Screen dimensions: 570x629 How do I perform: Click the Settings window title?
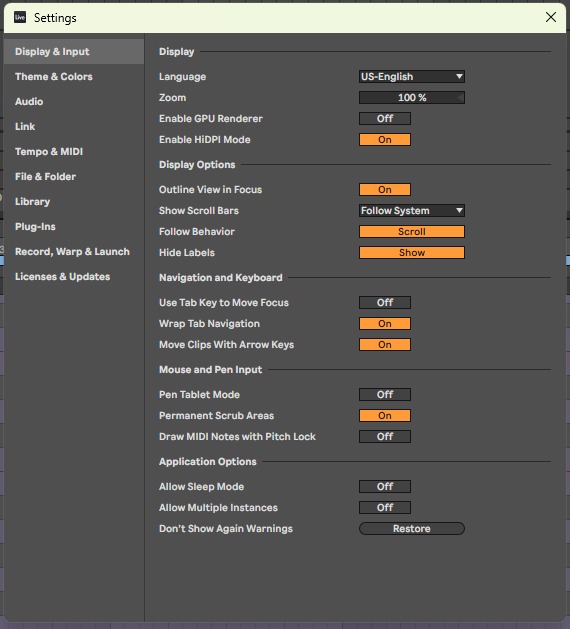(55, 18)
